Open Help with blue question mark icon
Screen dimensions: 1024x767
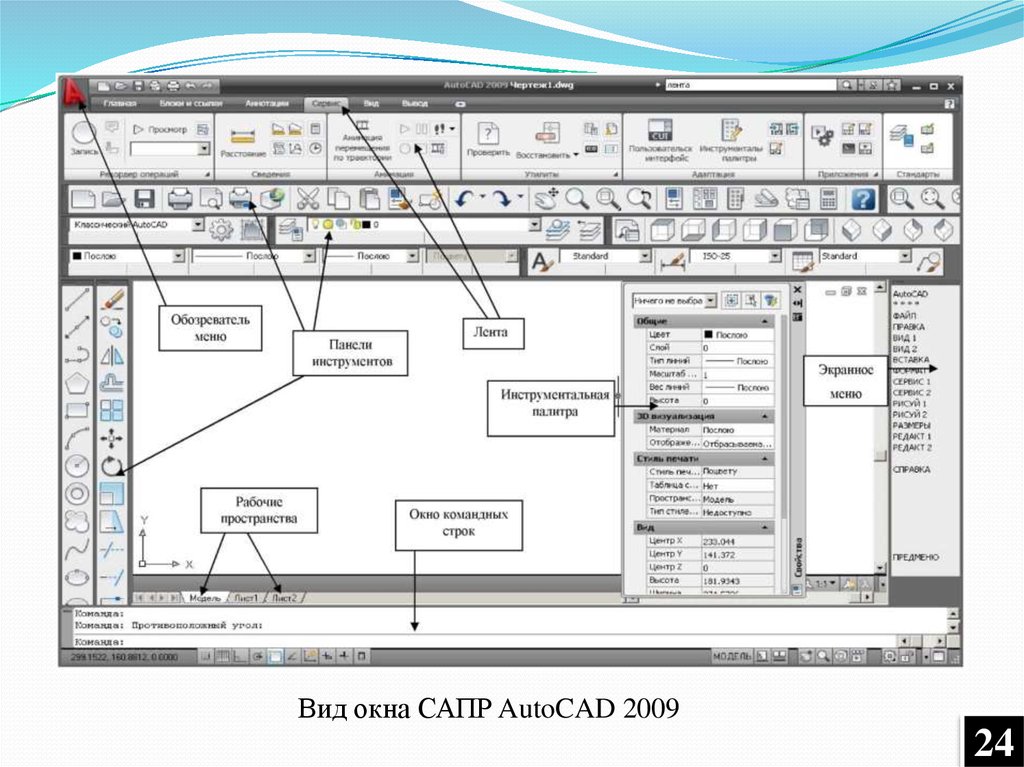tap(863, 199)
